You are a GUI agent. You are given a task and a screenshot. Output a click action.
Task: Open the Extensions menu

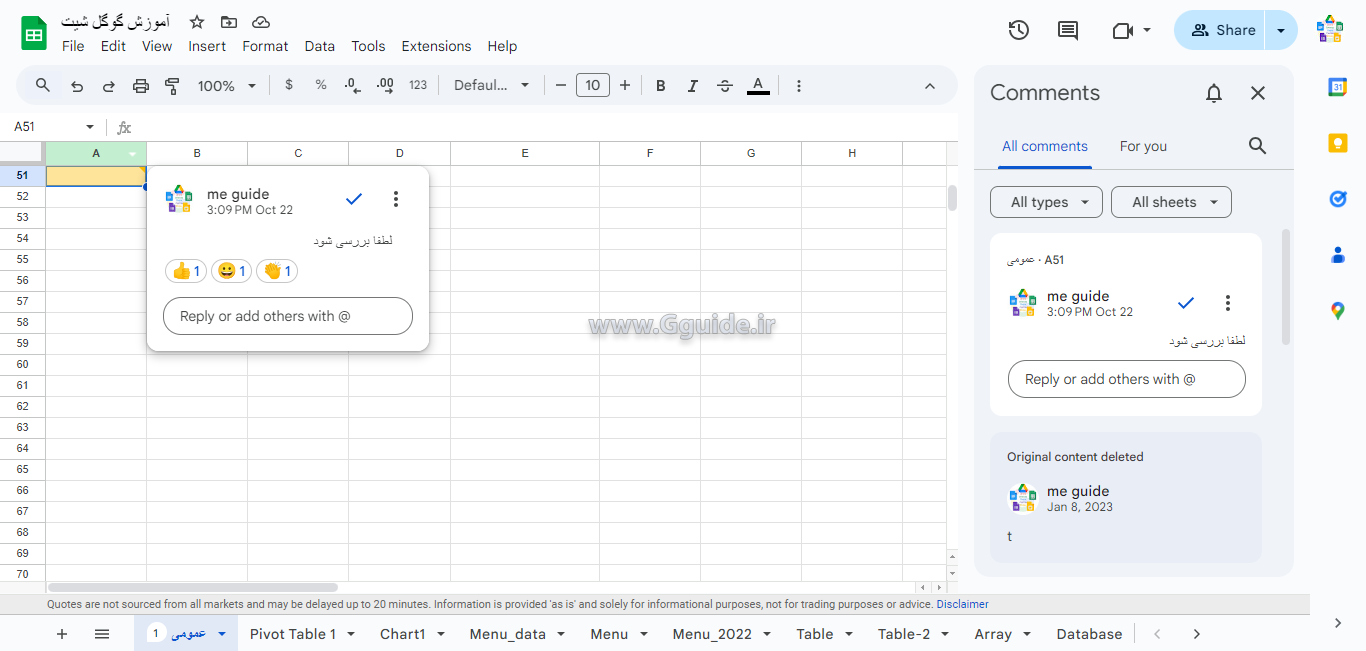click(436, 46)
